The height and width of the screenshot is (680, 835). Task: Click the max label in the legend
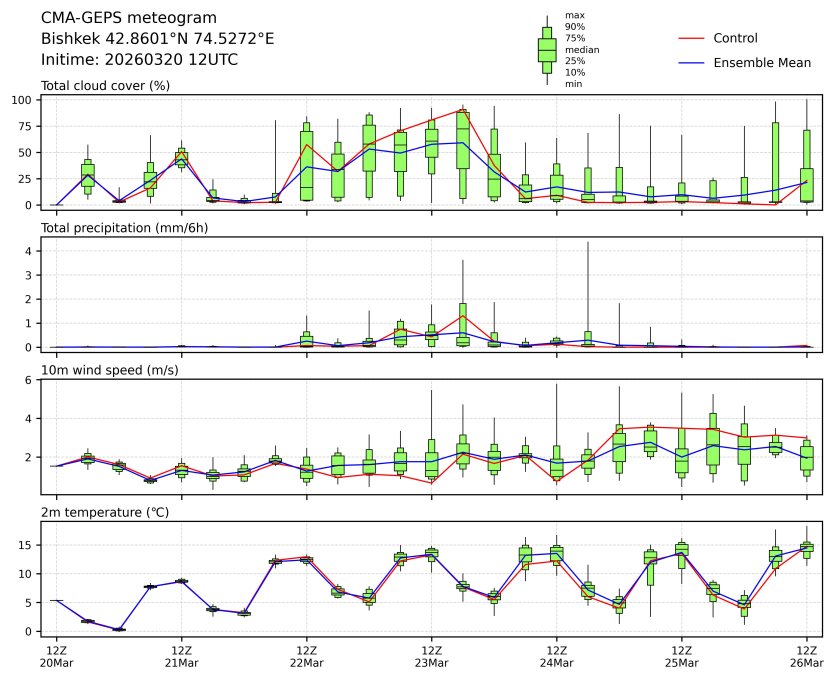coord(574,15)
